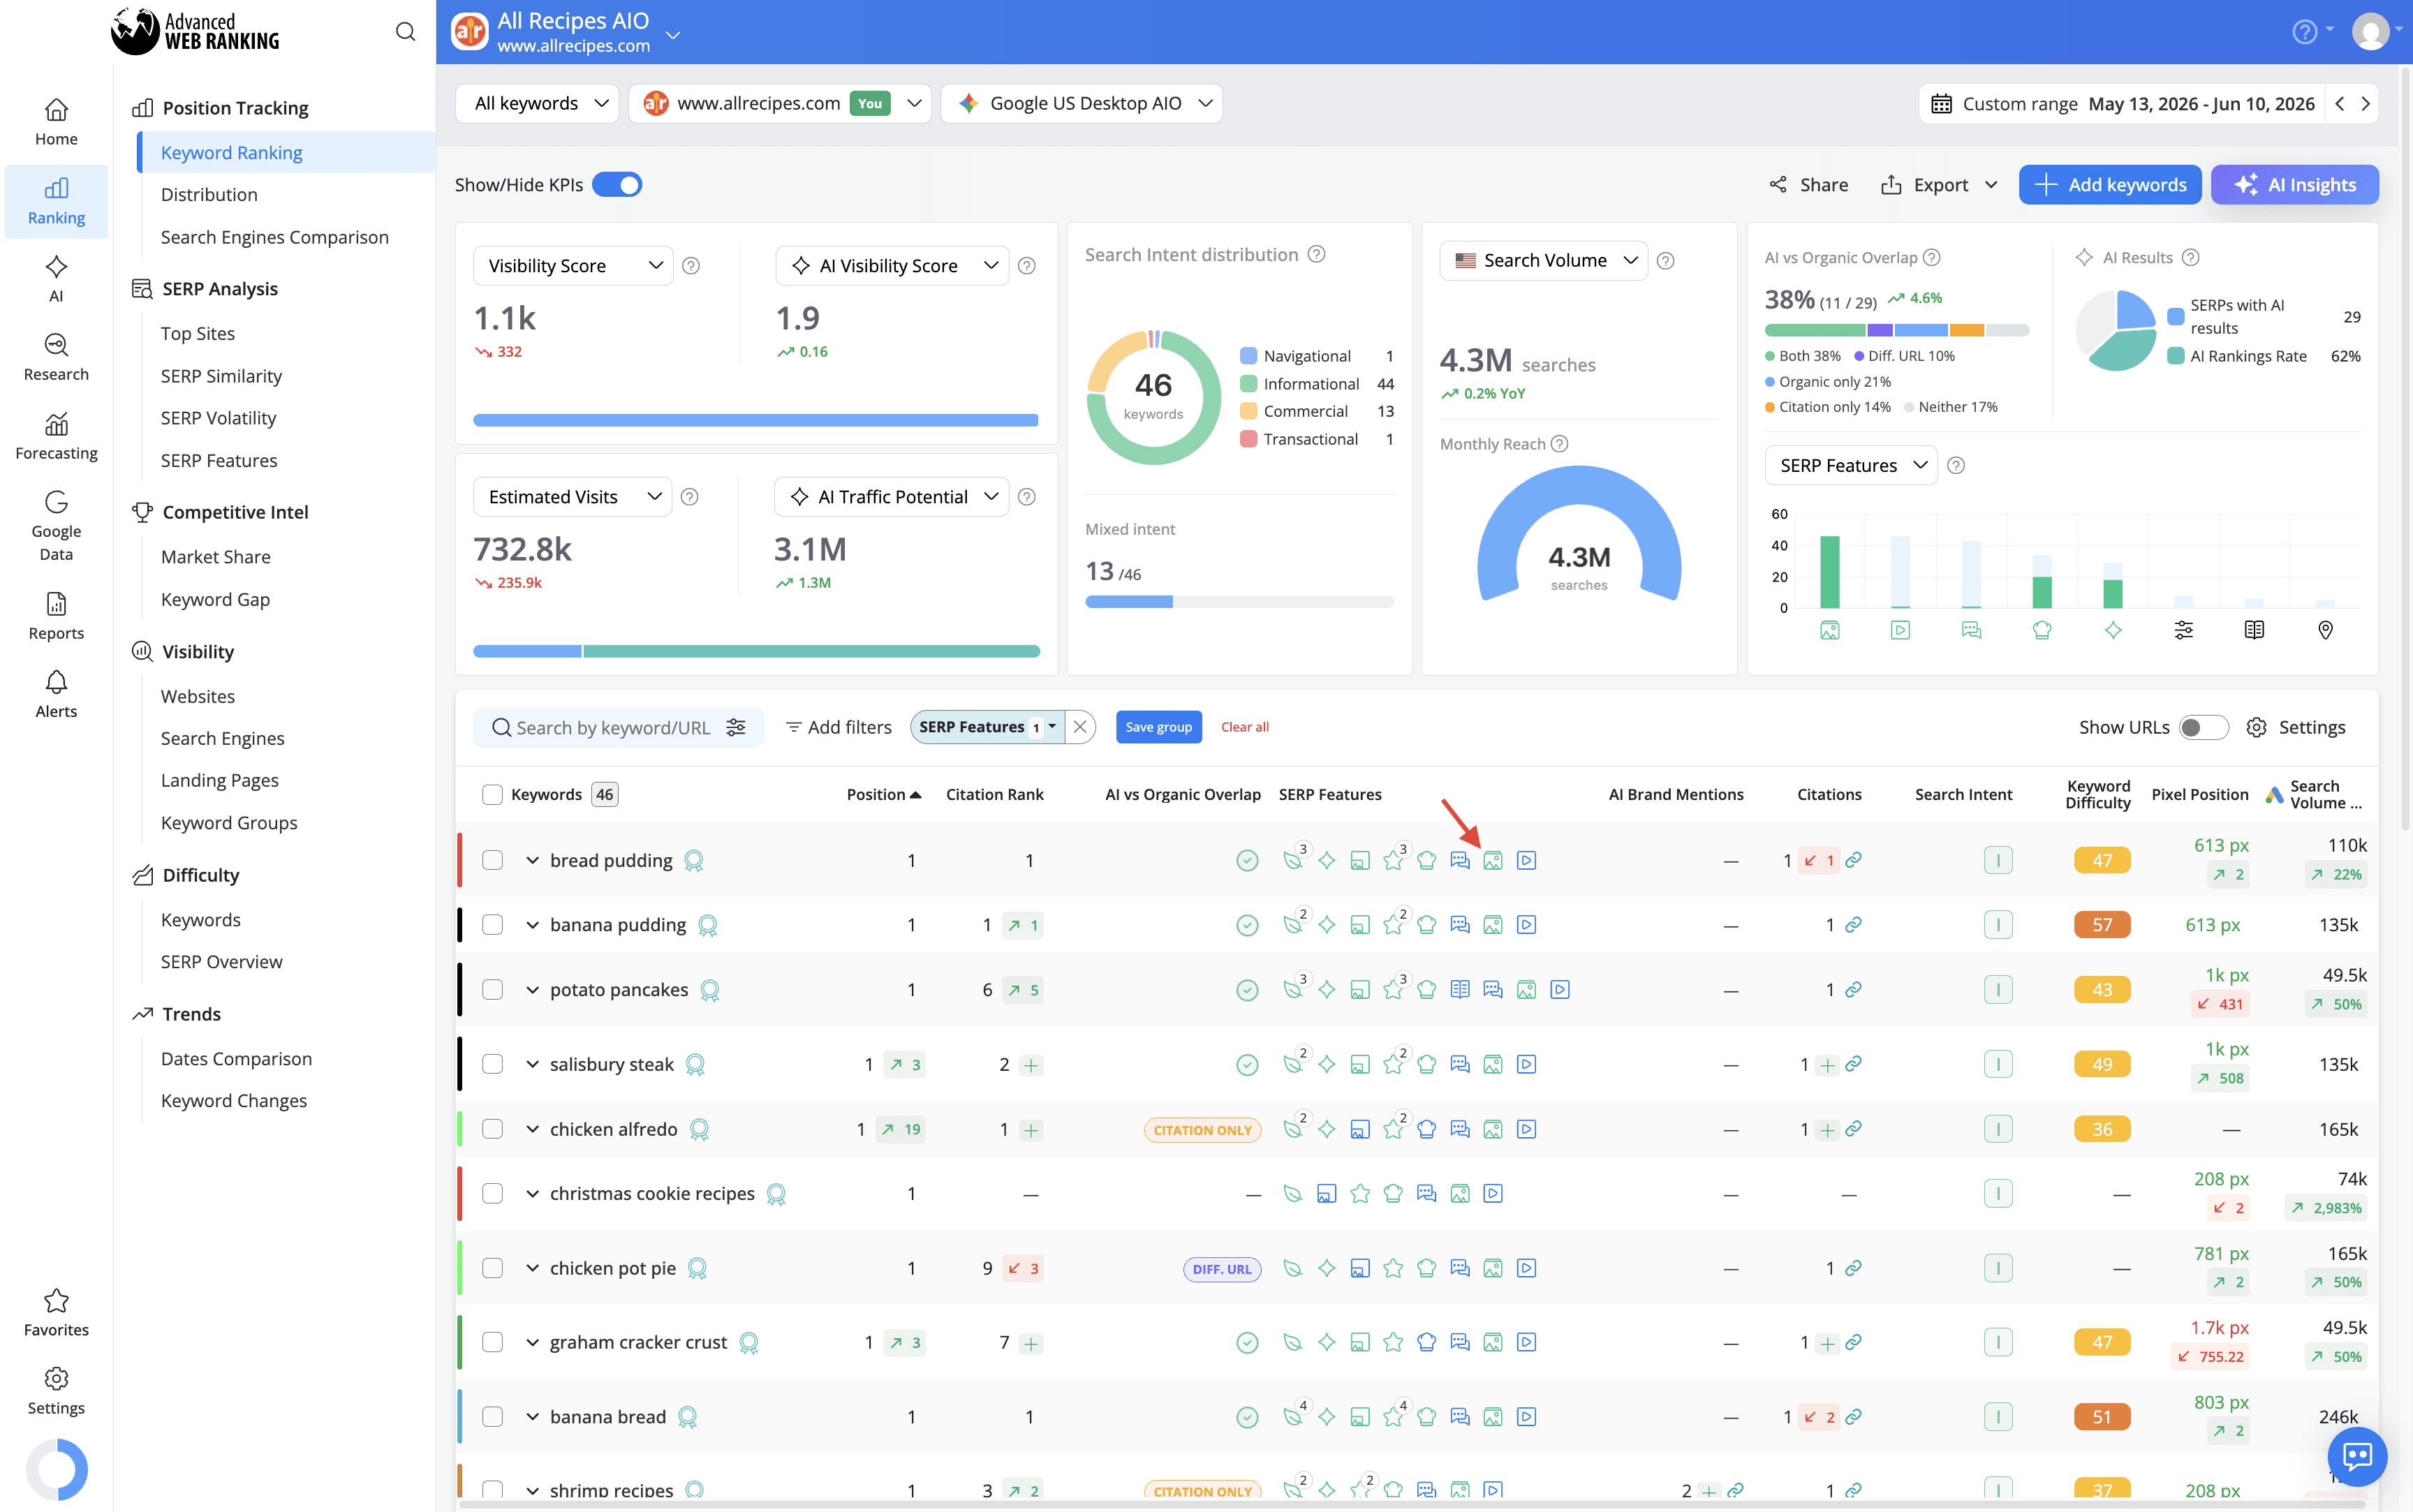Remove the SERP Features filter chip
Image resolution: width=2413 pixels, height=1512 pixels.
[1080, 727]
